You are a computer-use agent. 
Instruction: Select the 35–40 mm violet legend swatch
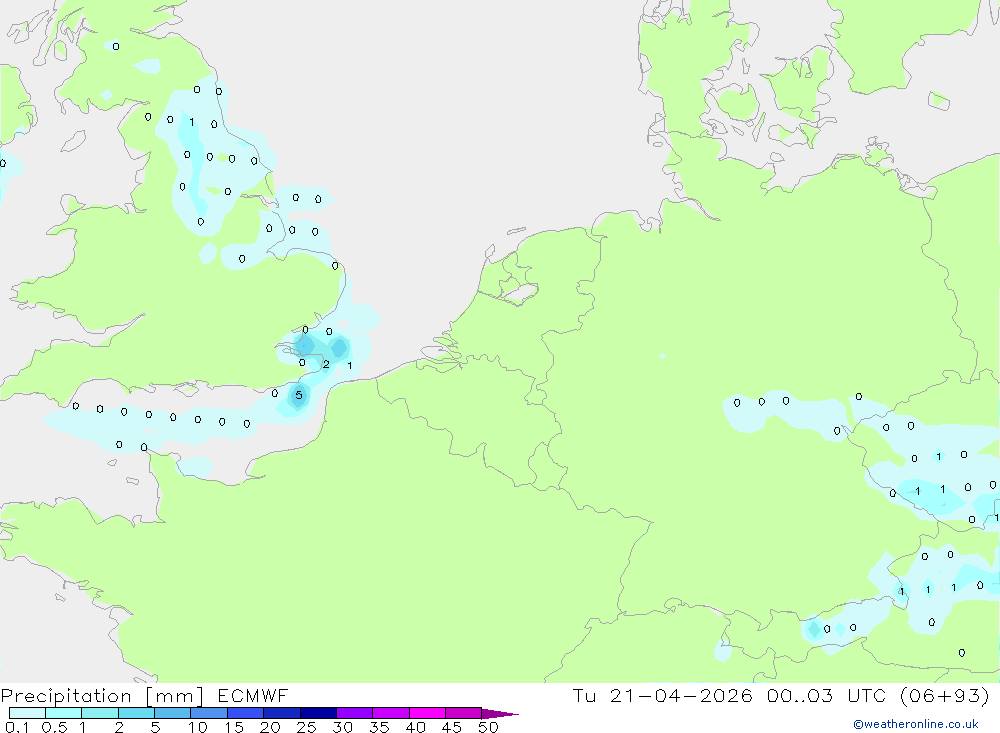pyautogui.click(x=391, y=713)
